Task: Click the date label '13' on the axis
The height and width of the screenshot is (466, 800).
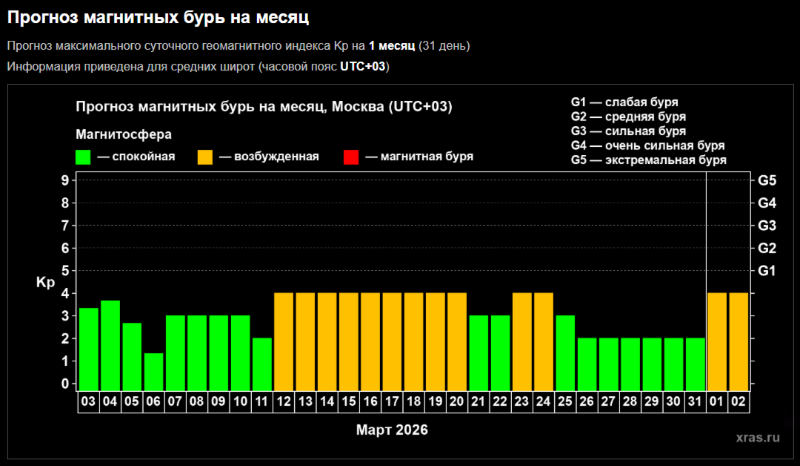Action: tap(305, 402)
